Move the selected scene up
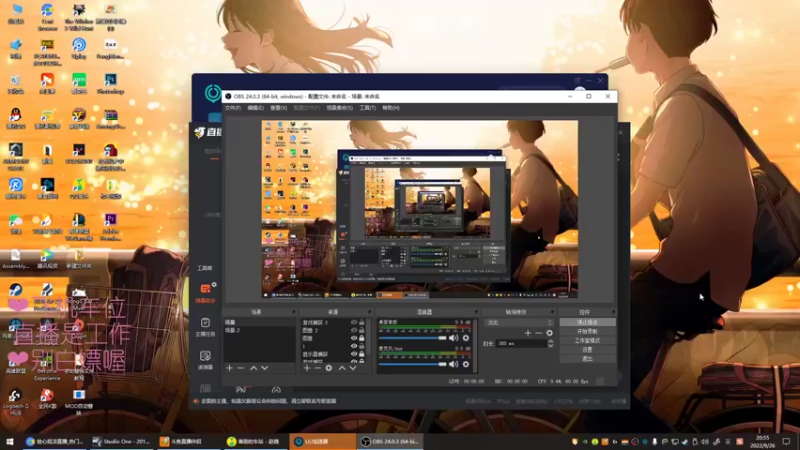800x450 pixels. [253, 368]
